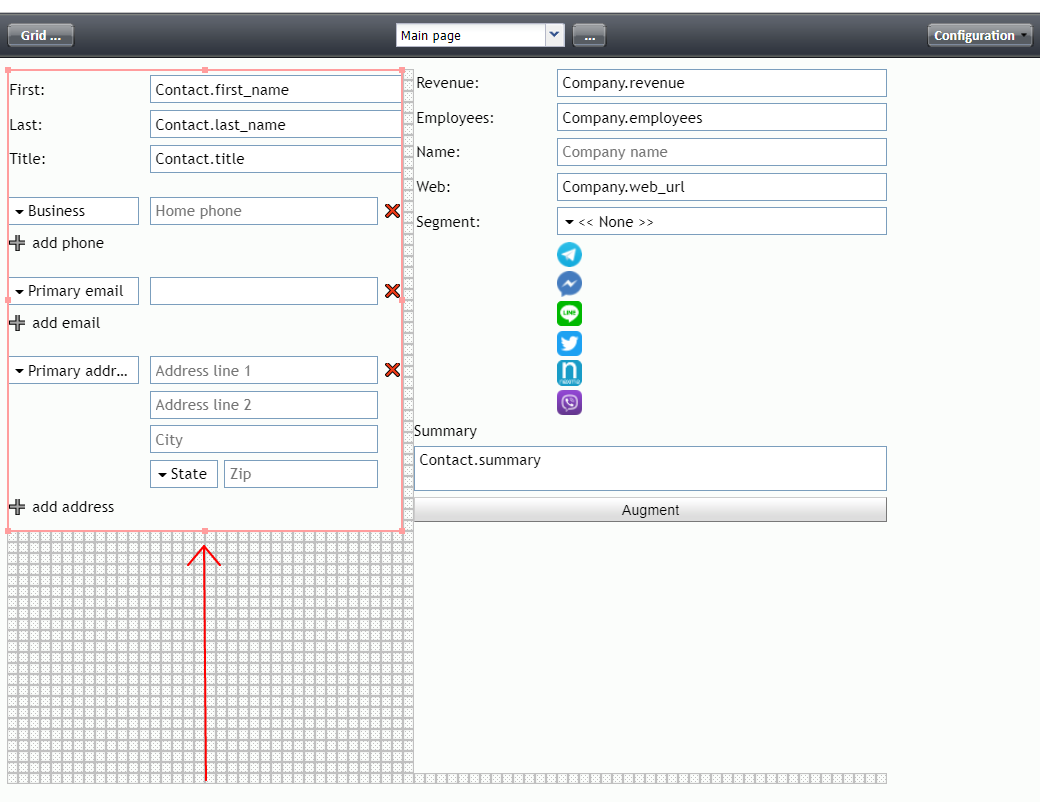Open the Configuration menu
Image resolution: width=1040 pixels, height=802 pixels.
pos(980,35)
